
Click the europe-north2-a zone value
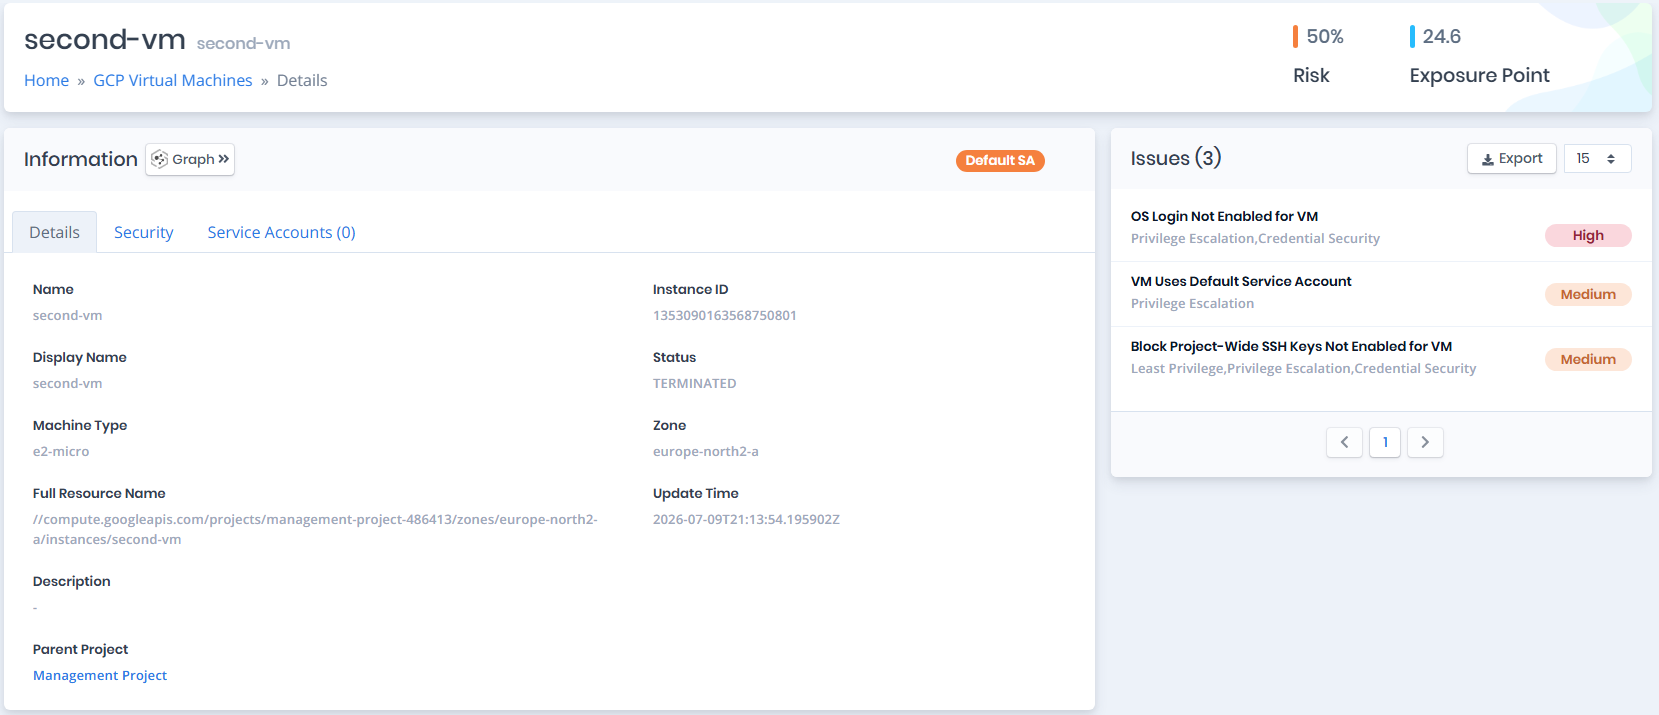(x=706, y=451)
